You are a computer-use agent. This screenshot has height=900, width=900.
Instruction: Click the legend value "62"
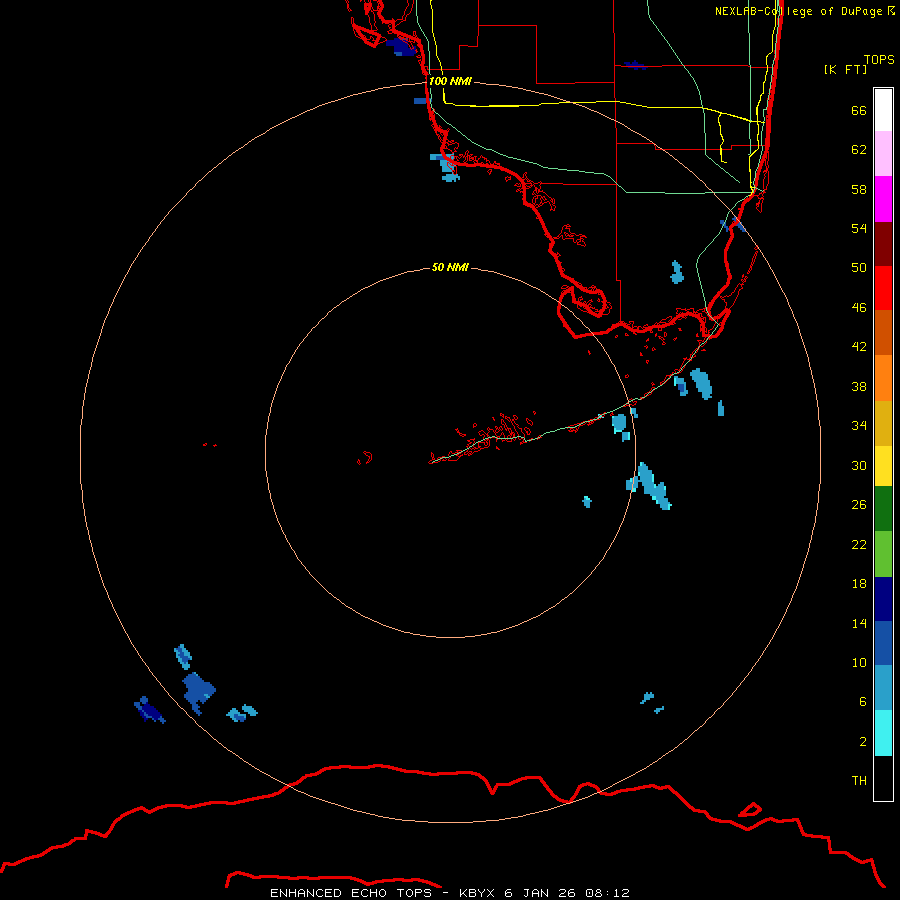859,150
